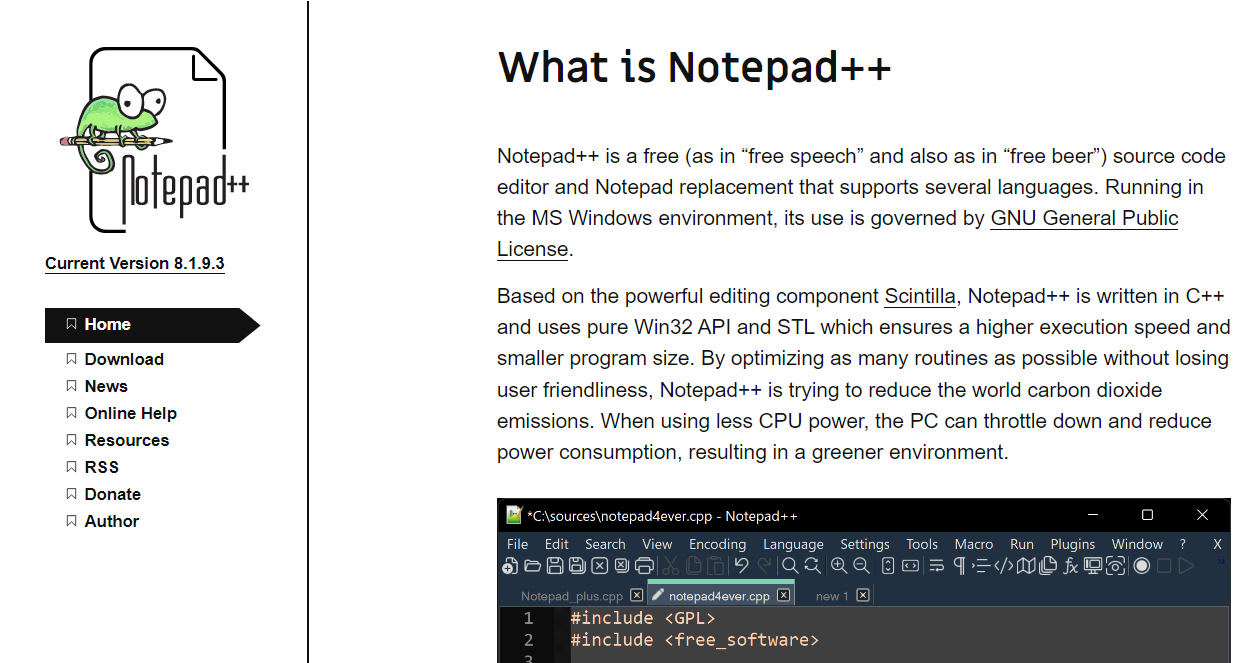Open the Tools menu

coord(922,544)
